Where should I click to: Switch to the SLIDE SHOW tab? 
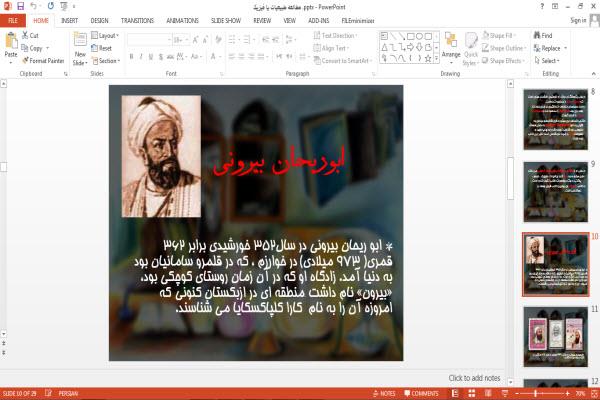click(x=226, y=21)
